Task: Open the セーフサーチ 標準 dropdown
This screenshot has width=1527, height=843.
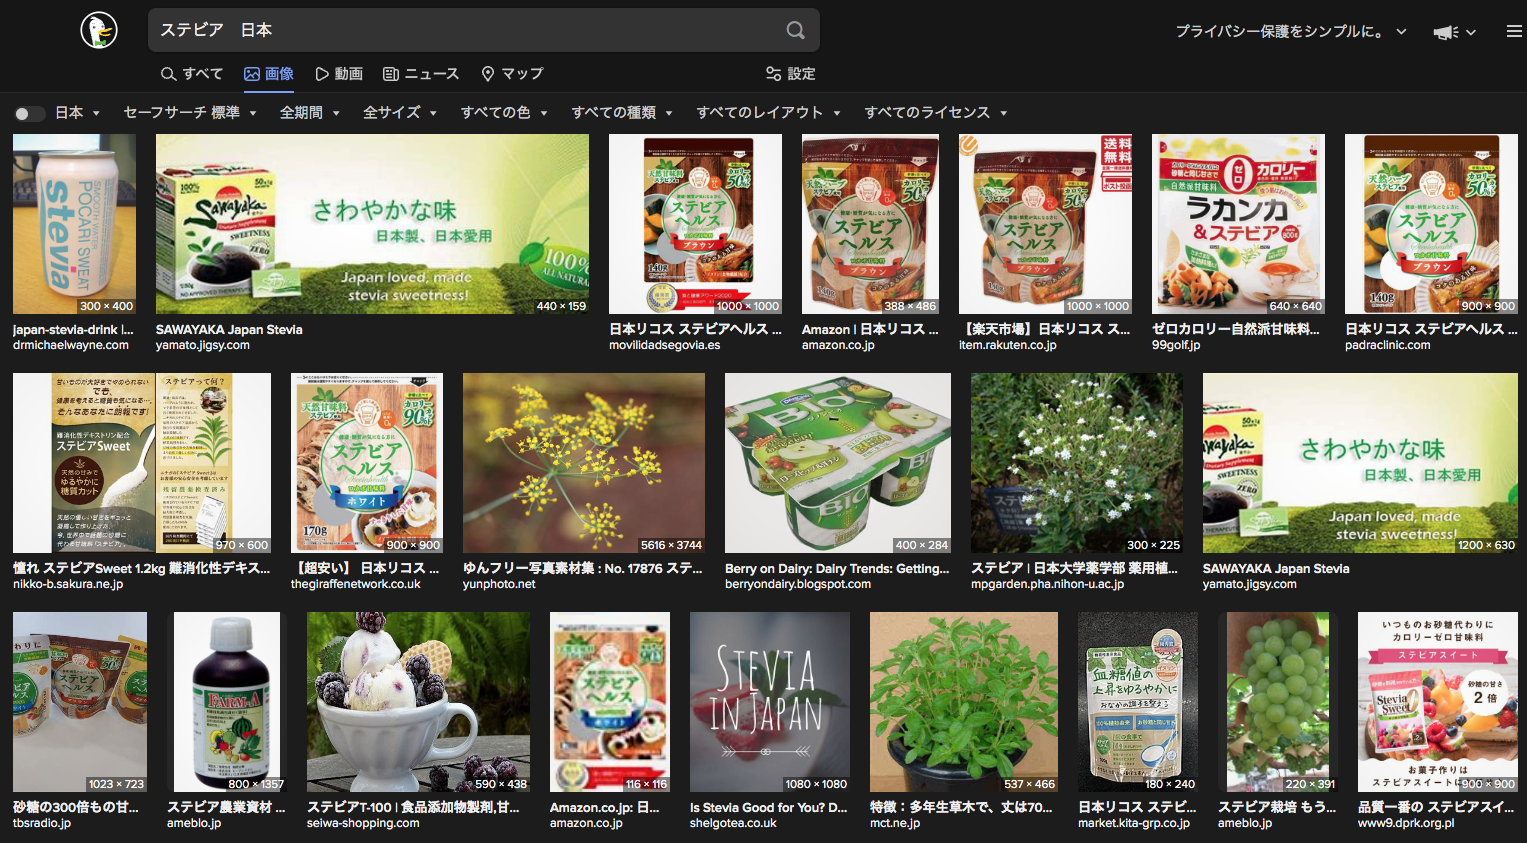Action: point(190,113)
